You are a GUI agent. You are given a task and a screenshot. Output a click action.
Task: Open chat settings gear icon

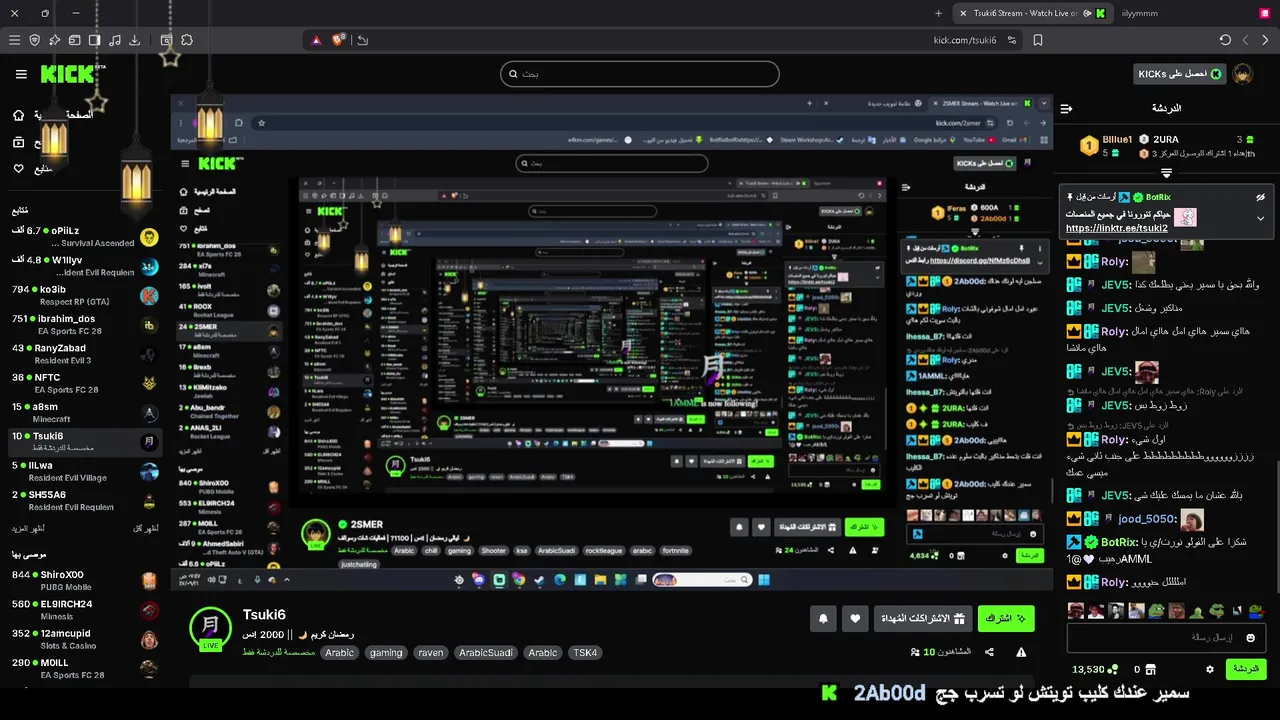1209,669
